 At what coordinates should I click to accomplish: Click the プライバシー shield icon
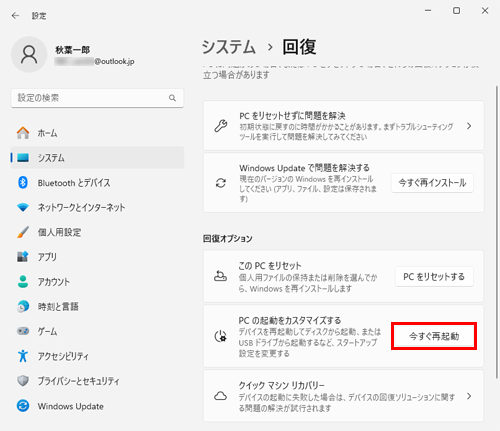[x=23, y=381]
